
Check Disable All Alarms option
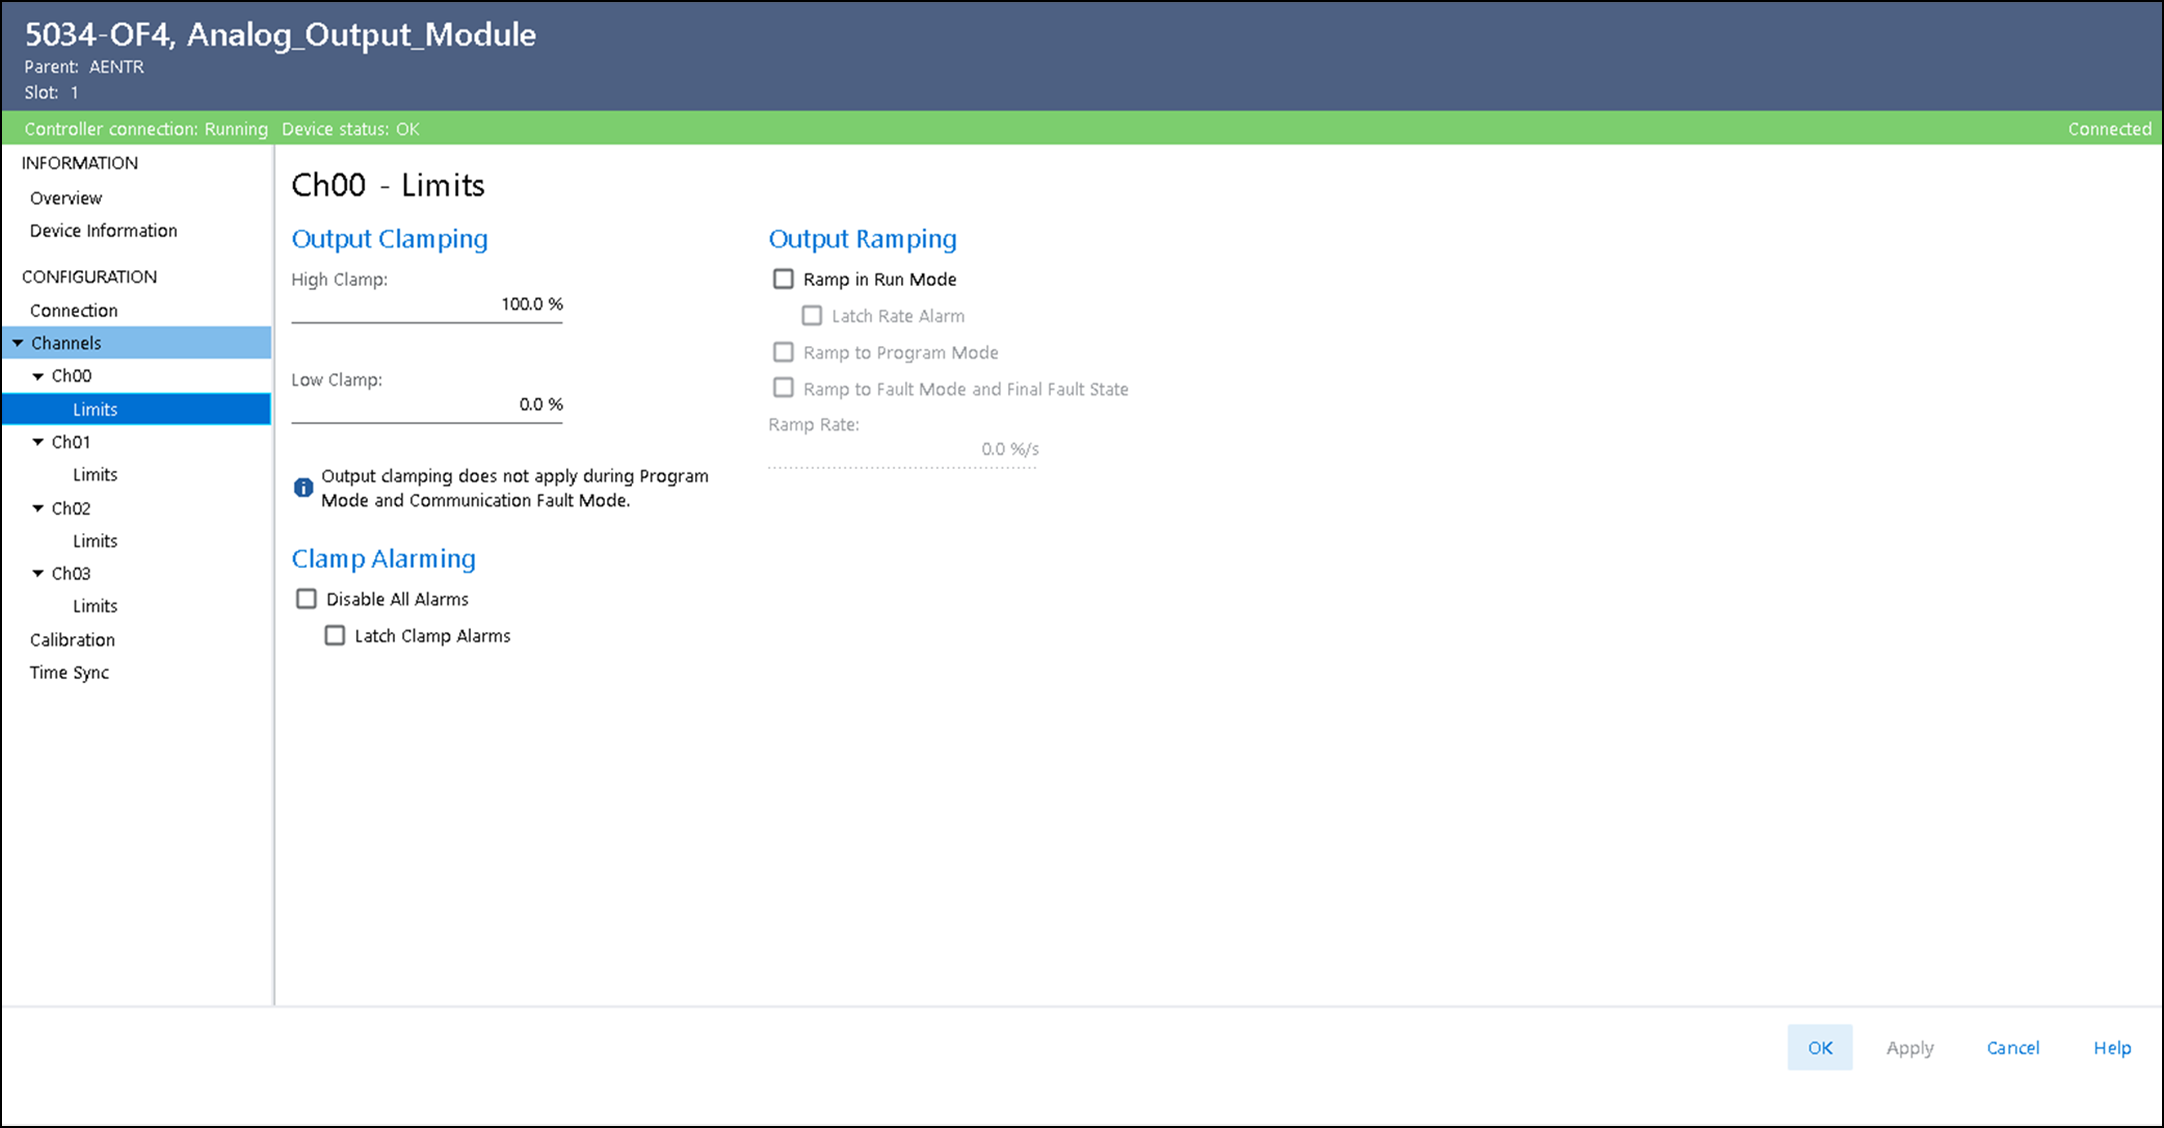[x=306, y=599]
